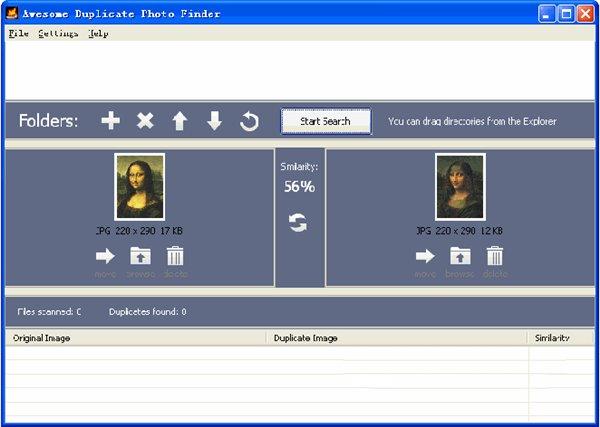The width and height of the screenshot is (600, 427).
Task: Delete the left image with trash icon
Action: click(x=175, y=256)
